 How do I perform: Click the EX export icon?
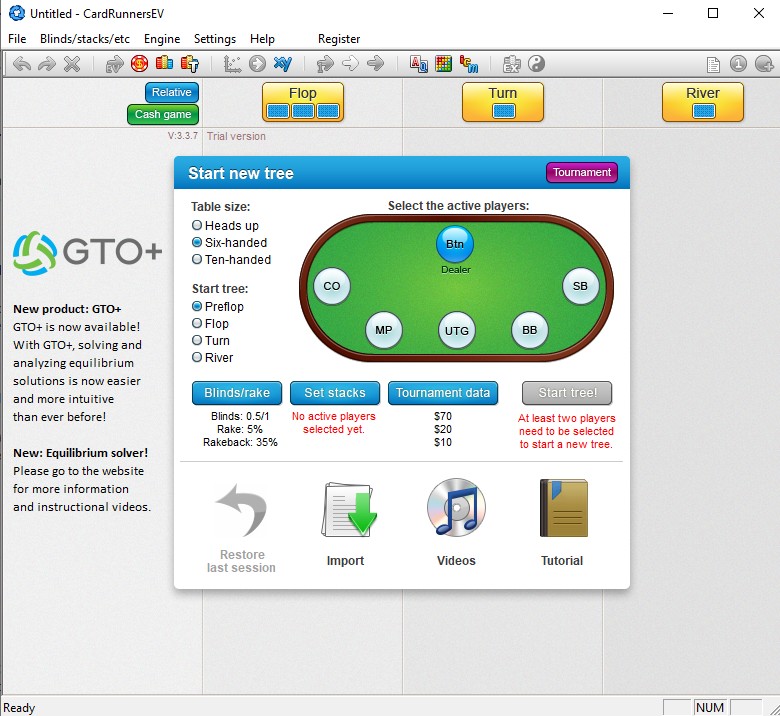(511, 64)
